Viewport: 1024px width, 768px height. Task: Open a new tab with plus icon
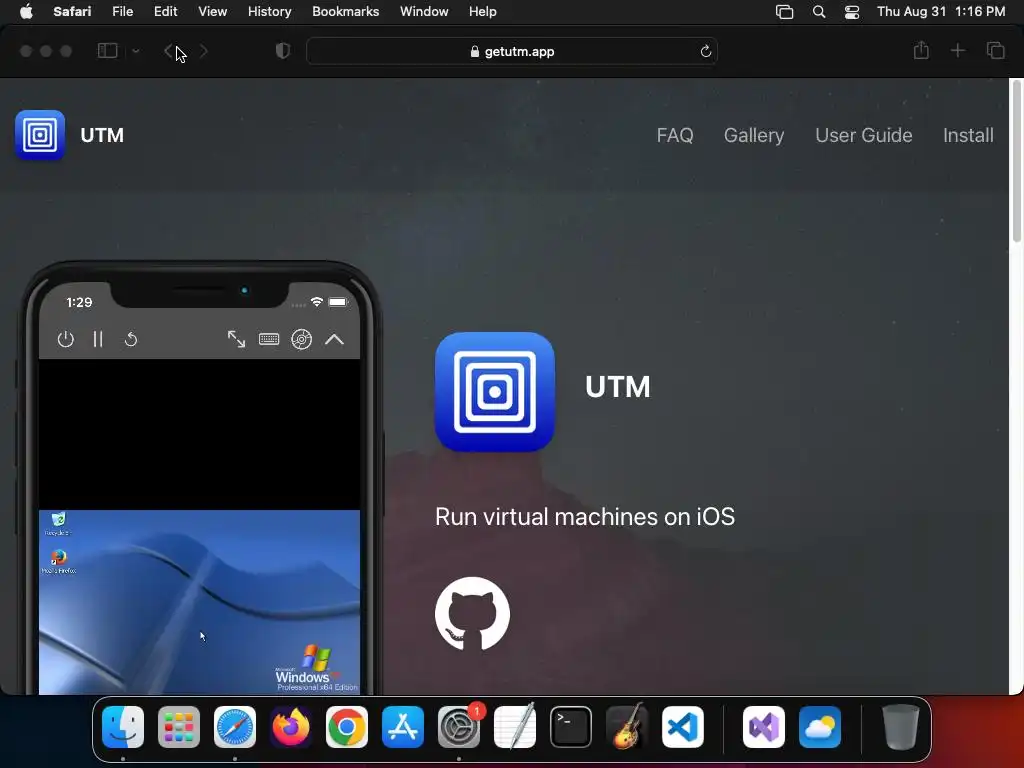(x=957, y=50)
